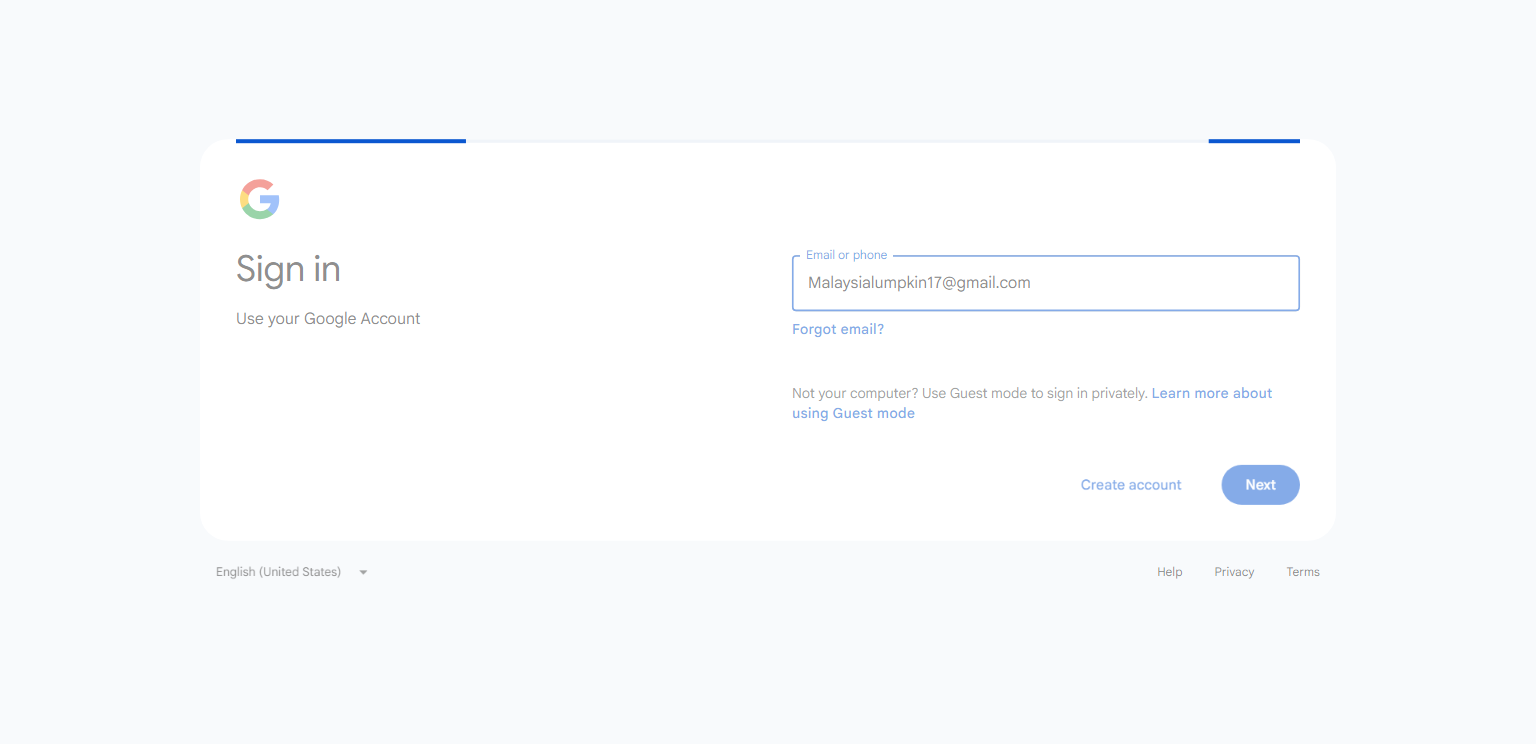Click the blue Next button
1536x744 pixels.
tap(1260, 485)
